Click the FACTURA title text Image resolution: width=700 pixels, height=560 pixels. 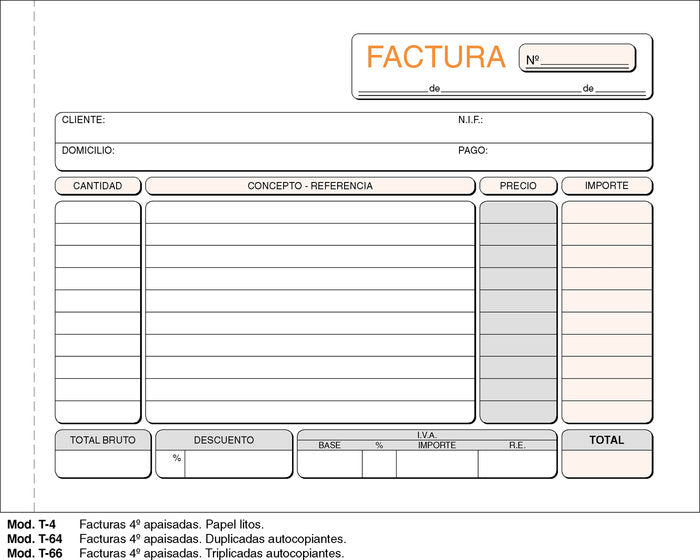click(x=436, y=57)
